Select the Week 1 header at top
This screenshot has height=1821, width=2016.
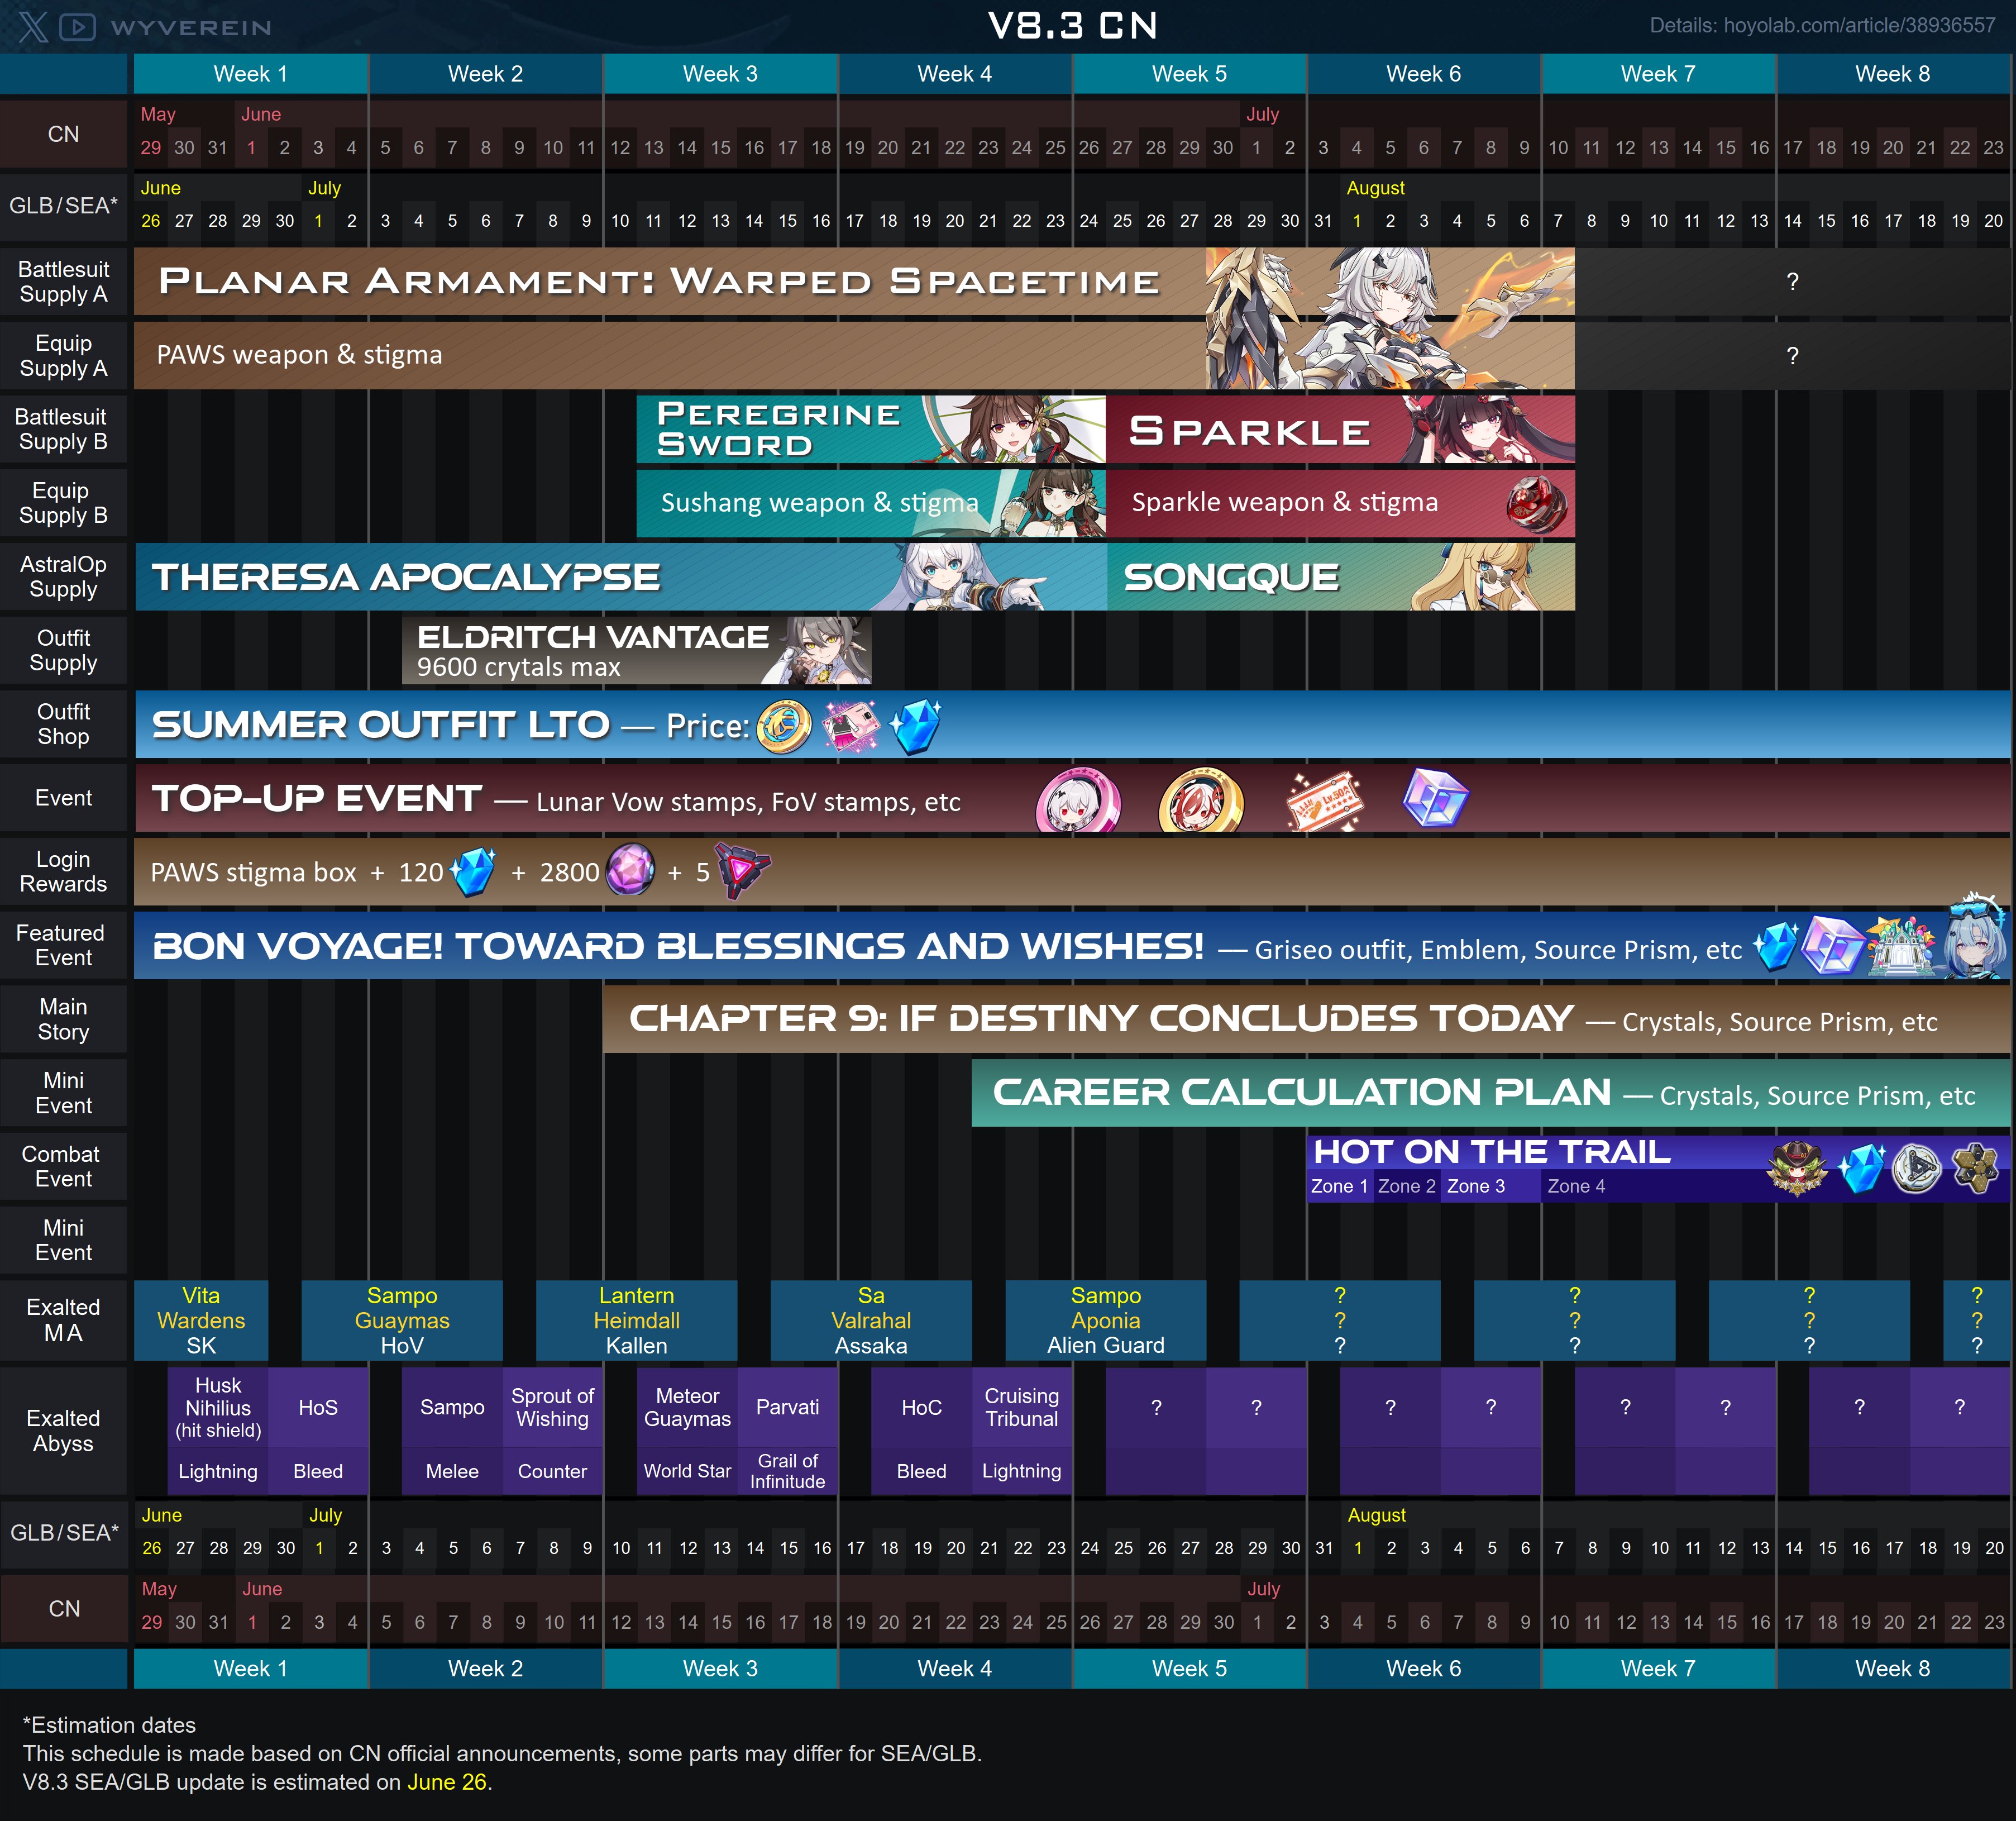click(x=251, y=74)
